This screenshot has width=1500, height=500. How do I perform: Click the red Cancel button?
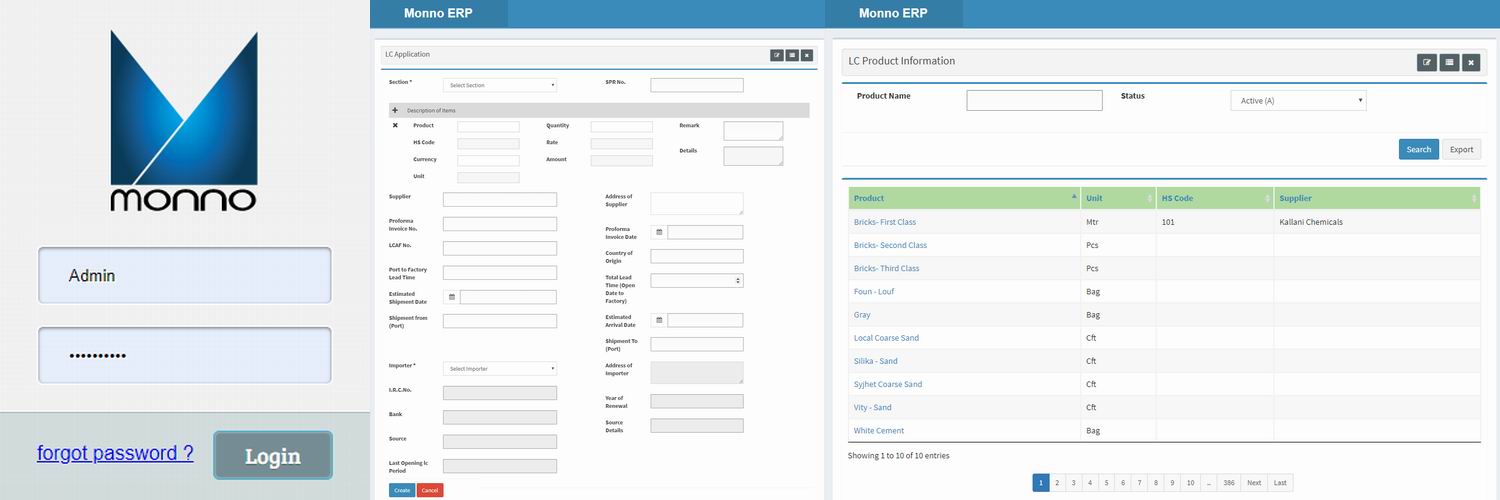coord(430,490)
